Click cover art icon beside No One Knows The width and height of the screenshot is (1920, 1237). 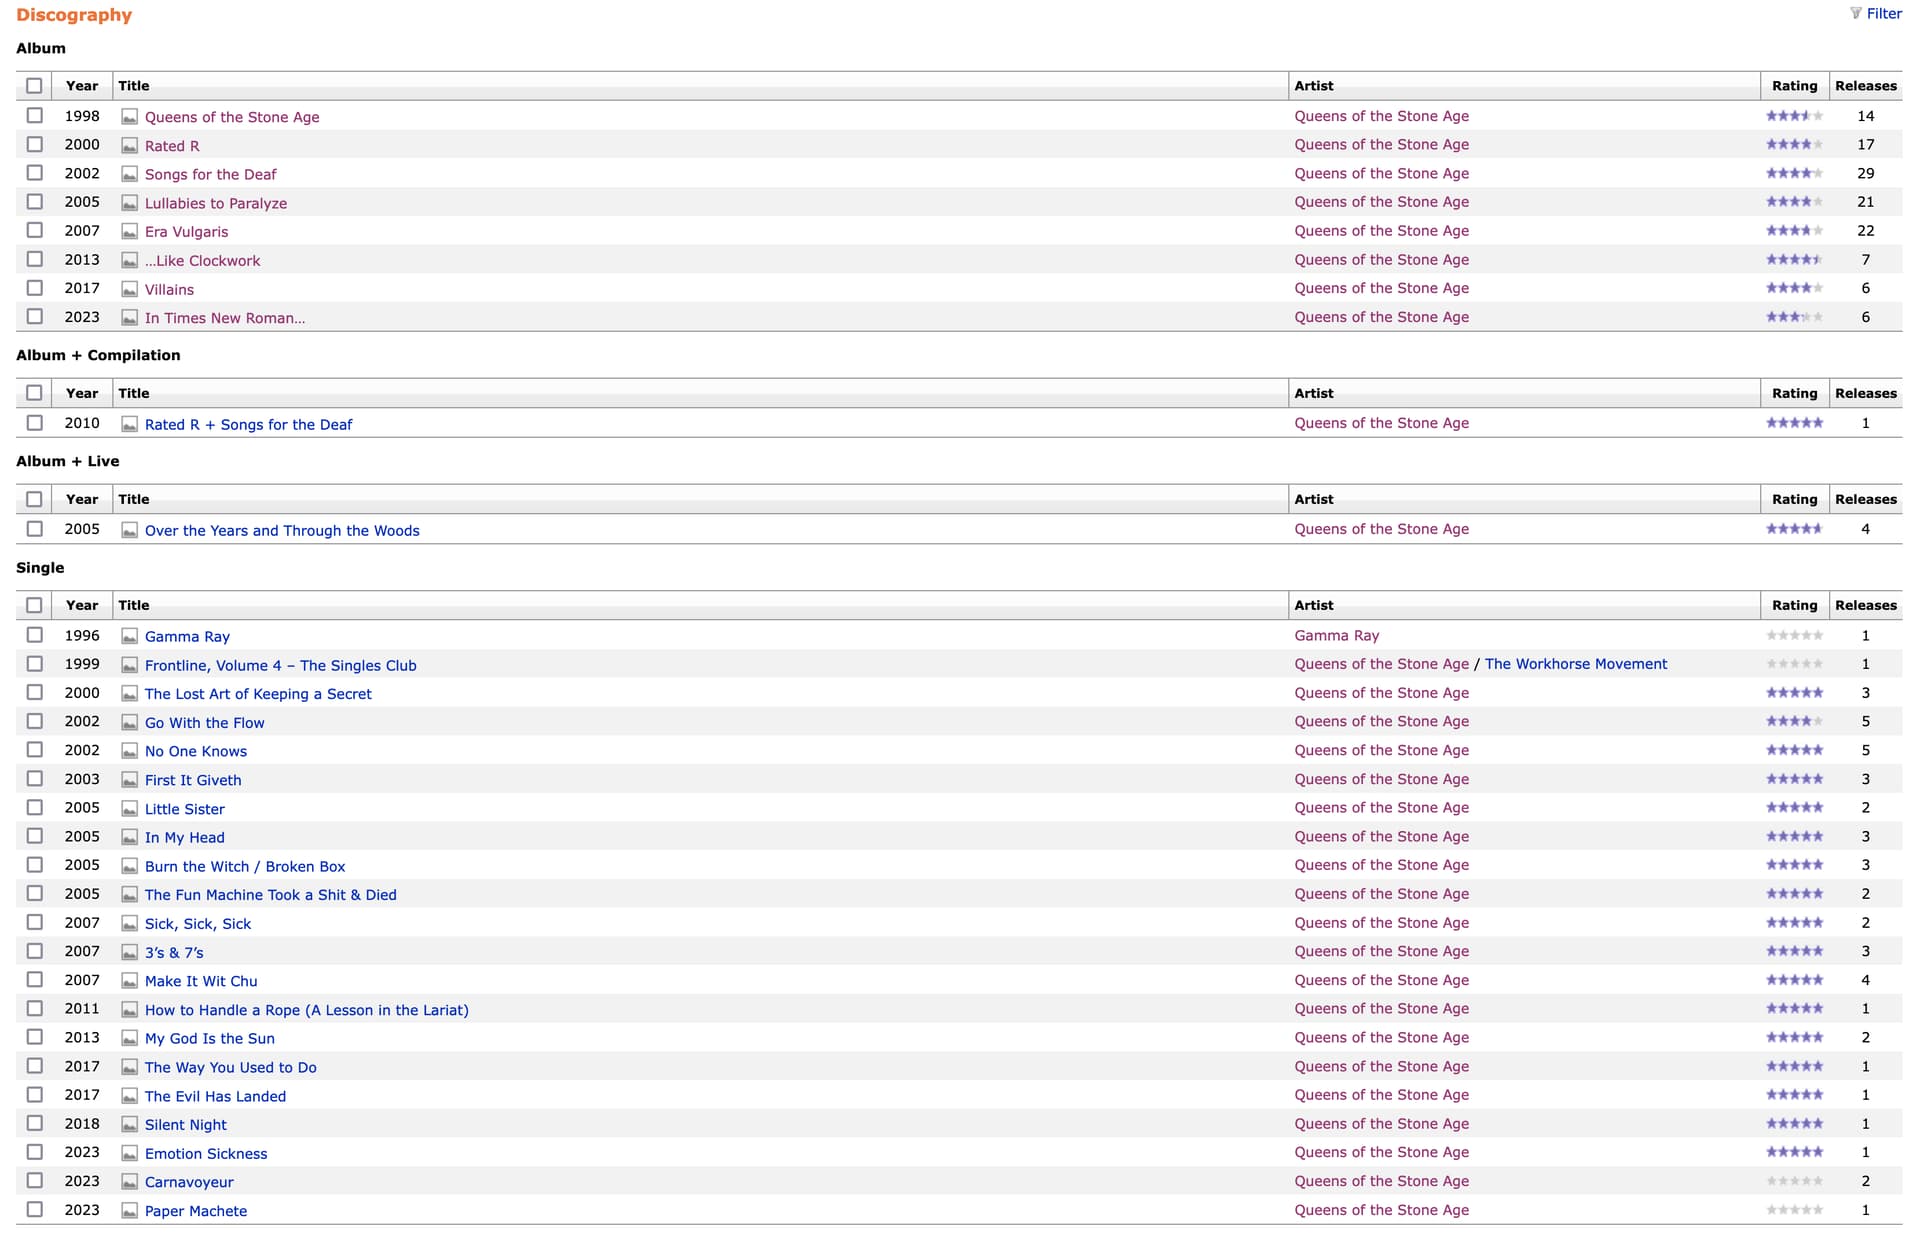[129, 752]
